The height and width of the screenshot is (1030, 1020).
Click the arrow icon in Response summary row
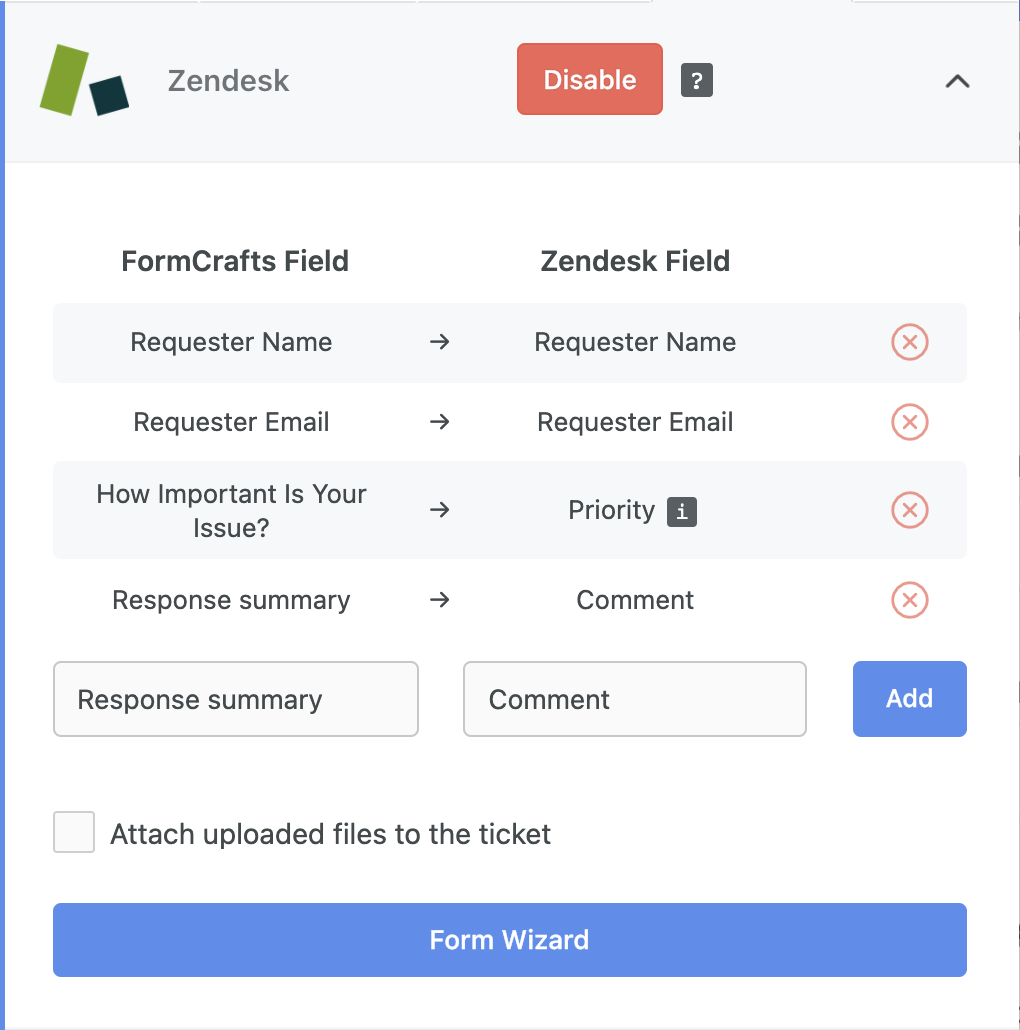tap(439, 600)
